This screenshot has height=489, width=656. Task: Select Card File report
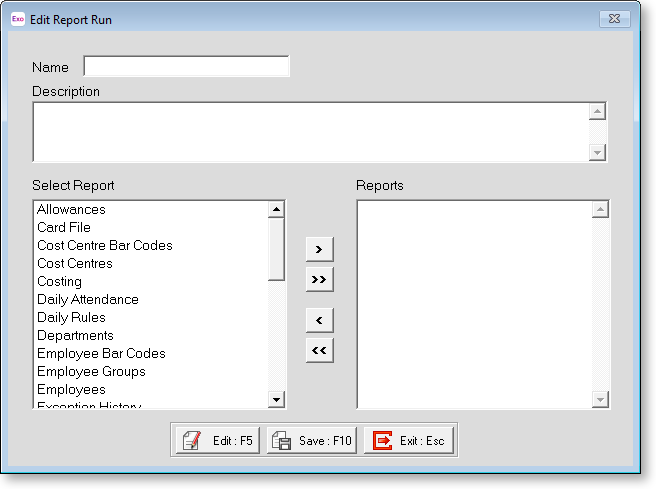tap(64, 228)
